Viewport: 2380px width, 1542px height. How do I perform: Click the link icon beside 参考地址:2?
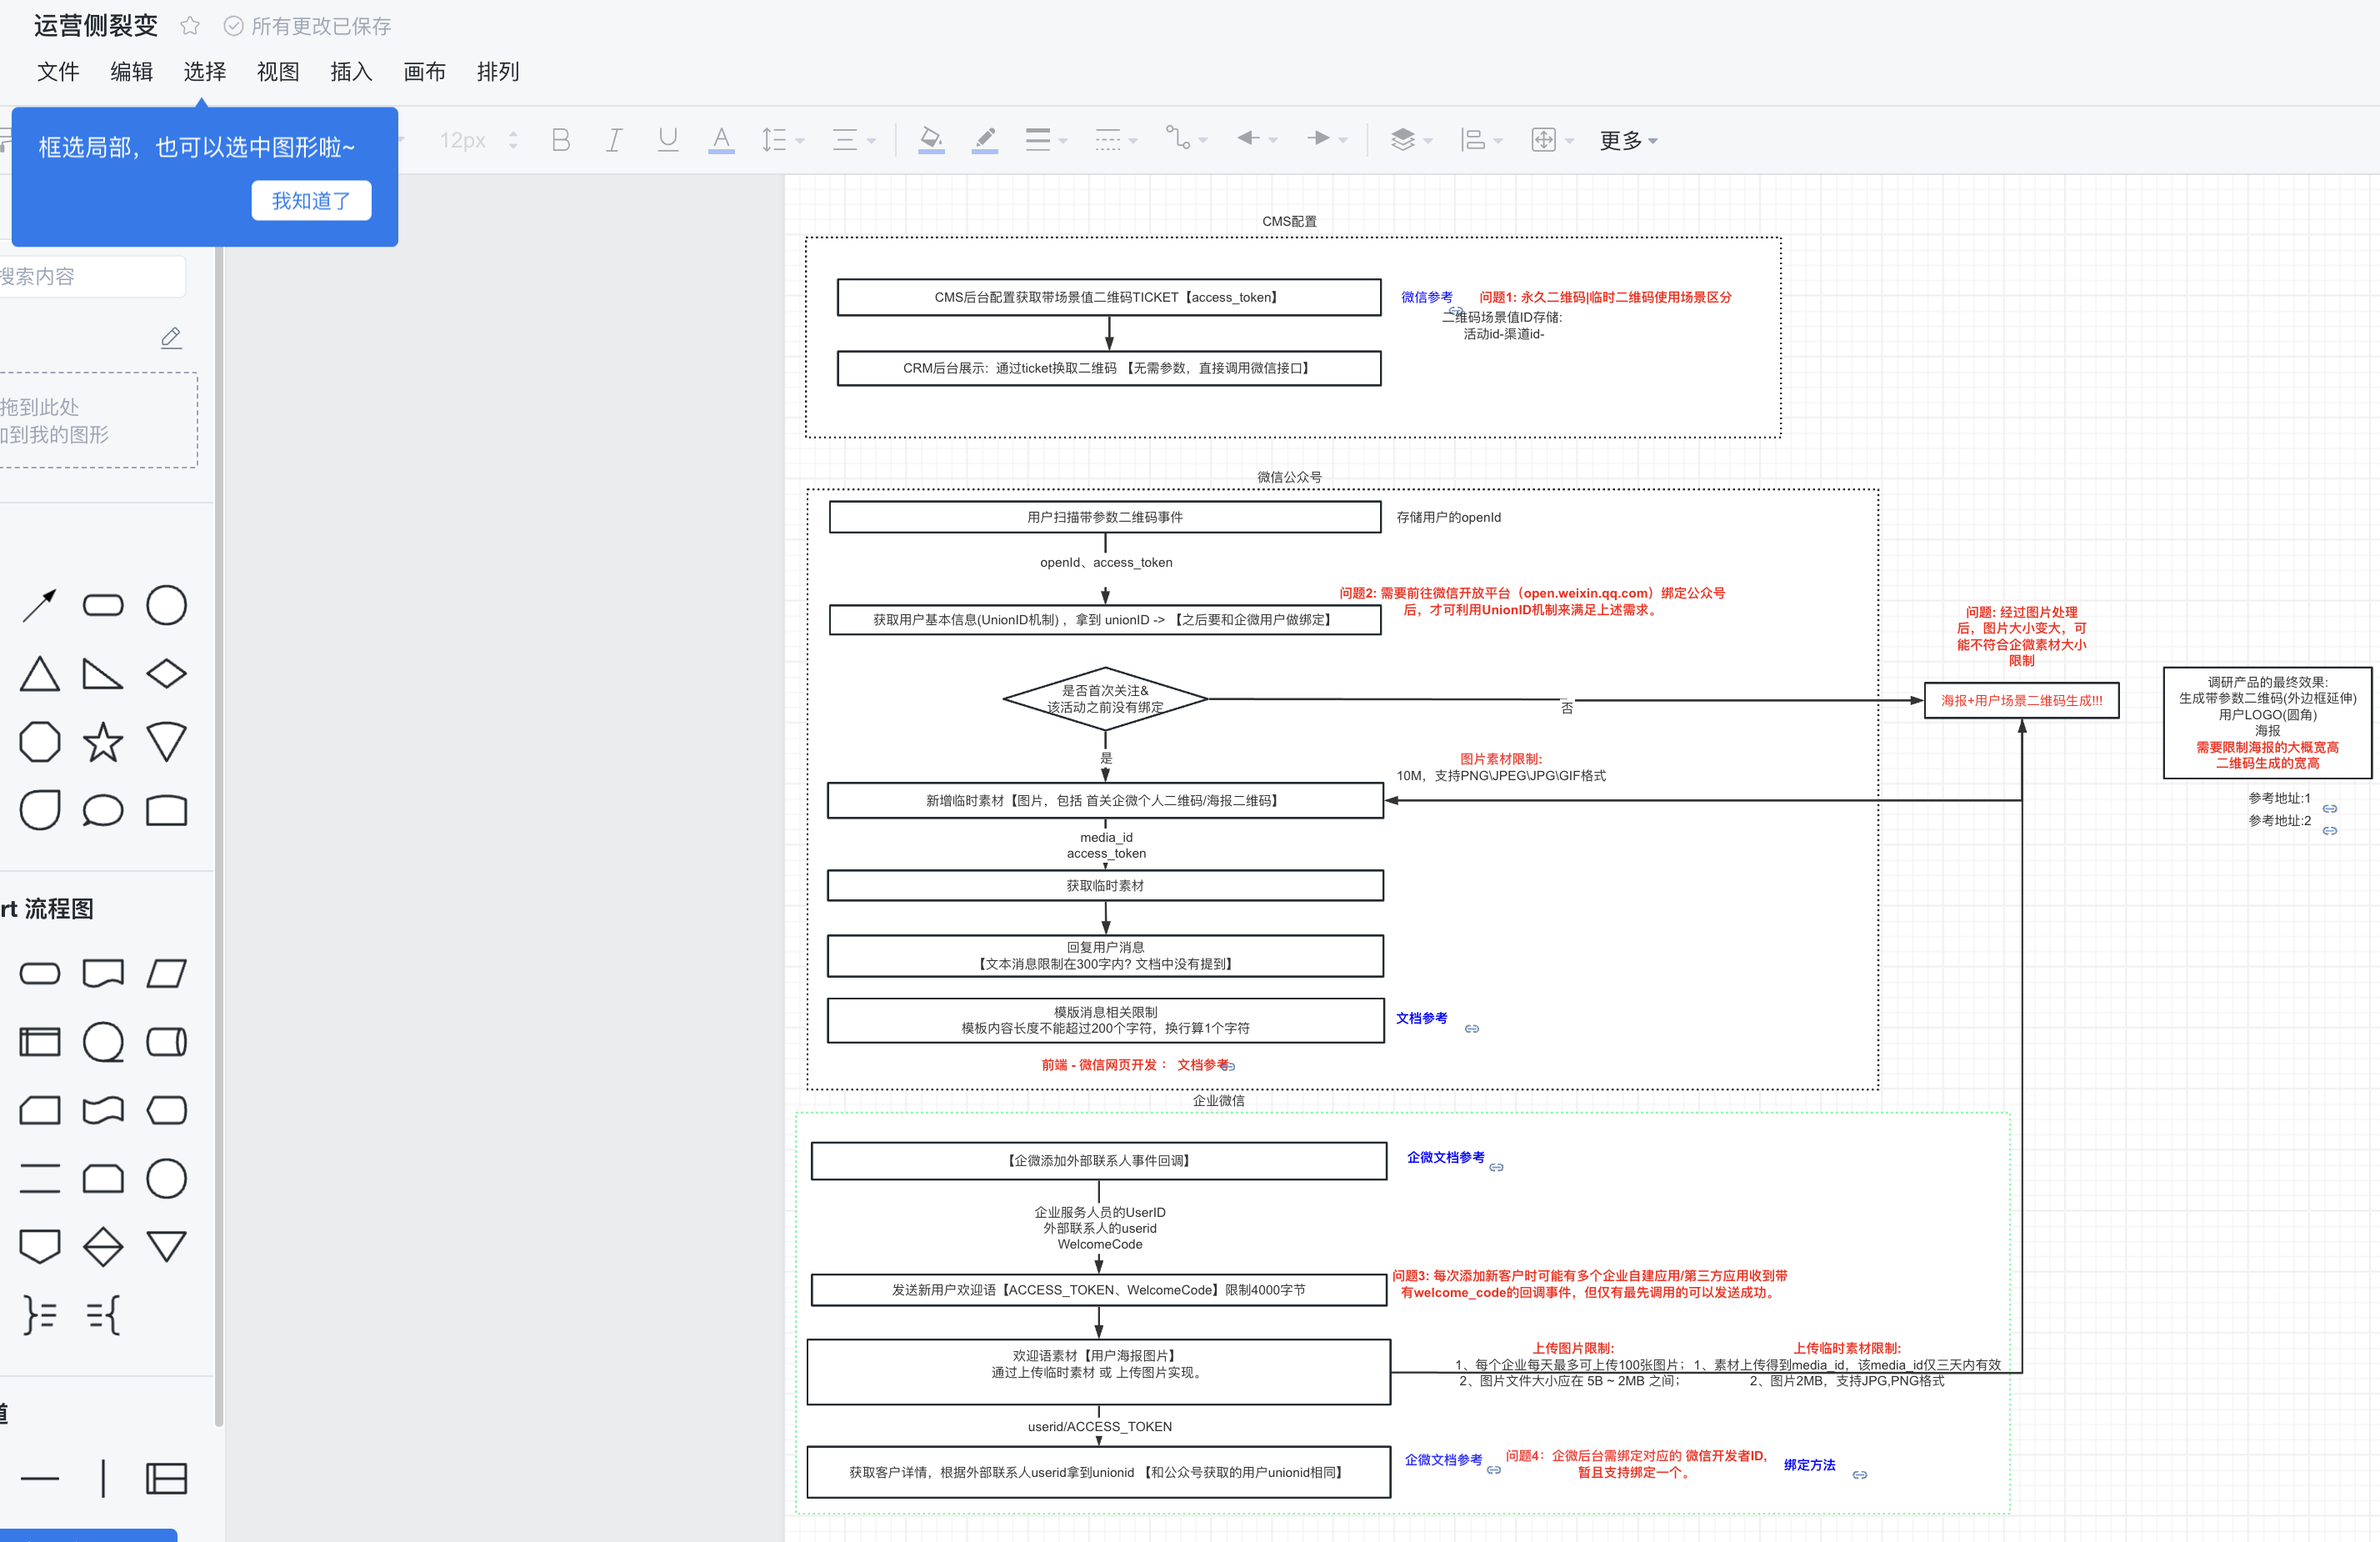[x=2329, y=831]
